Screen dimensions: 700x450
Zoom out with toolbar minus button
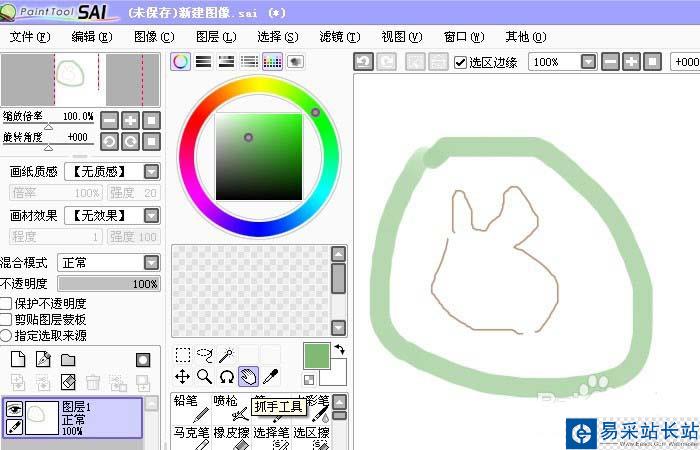click(610, 62)
